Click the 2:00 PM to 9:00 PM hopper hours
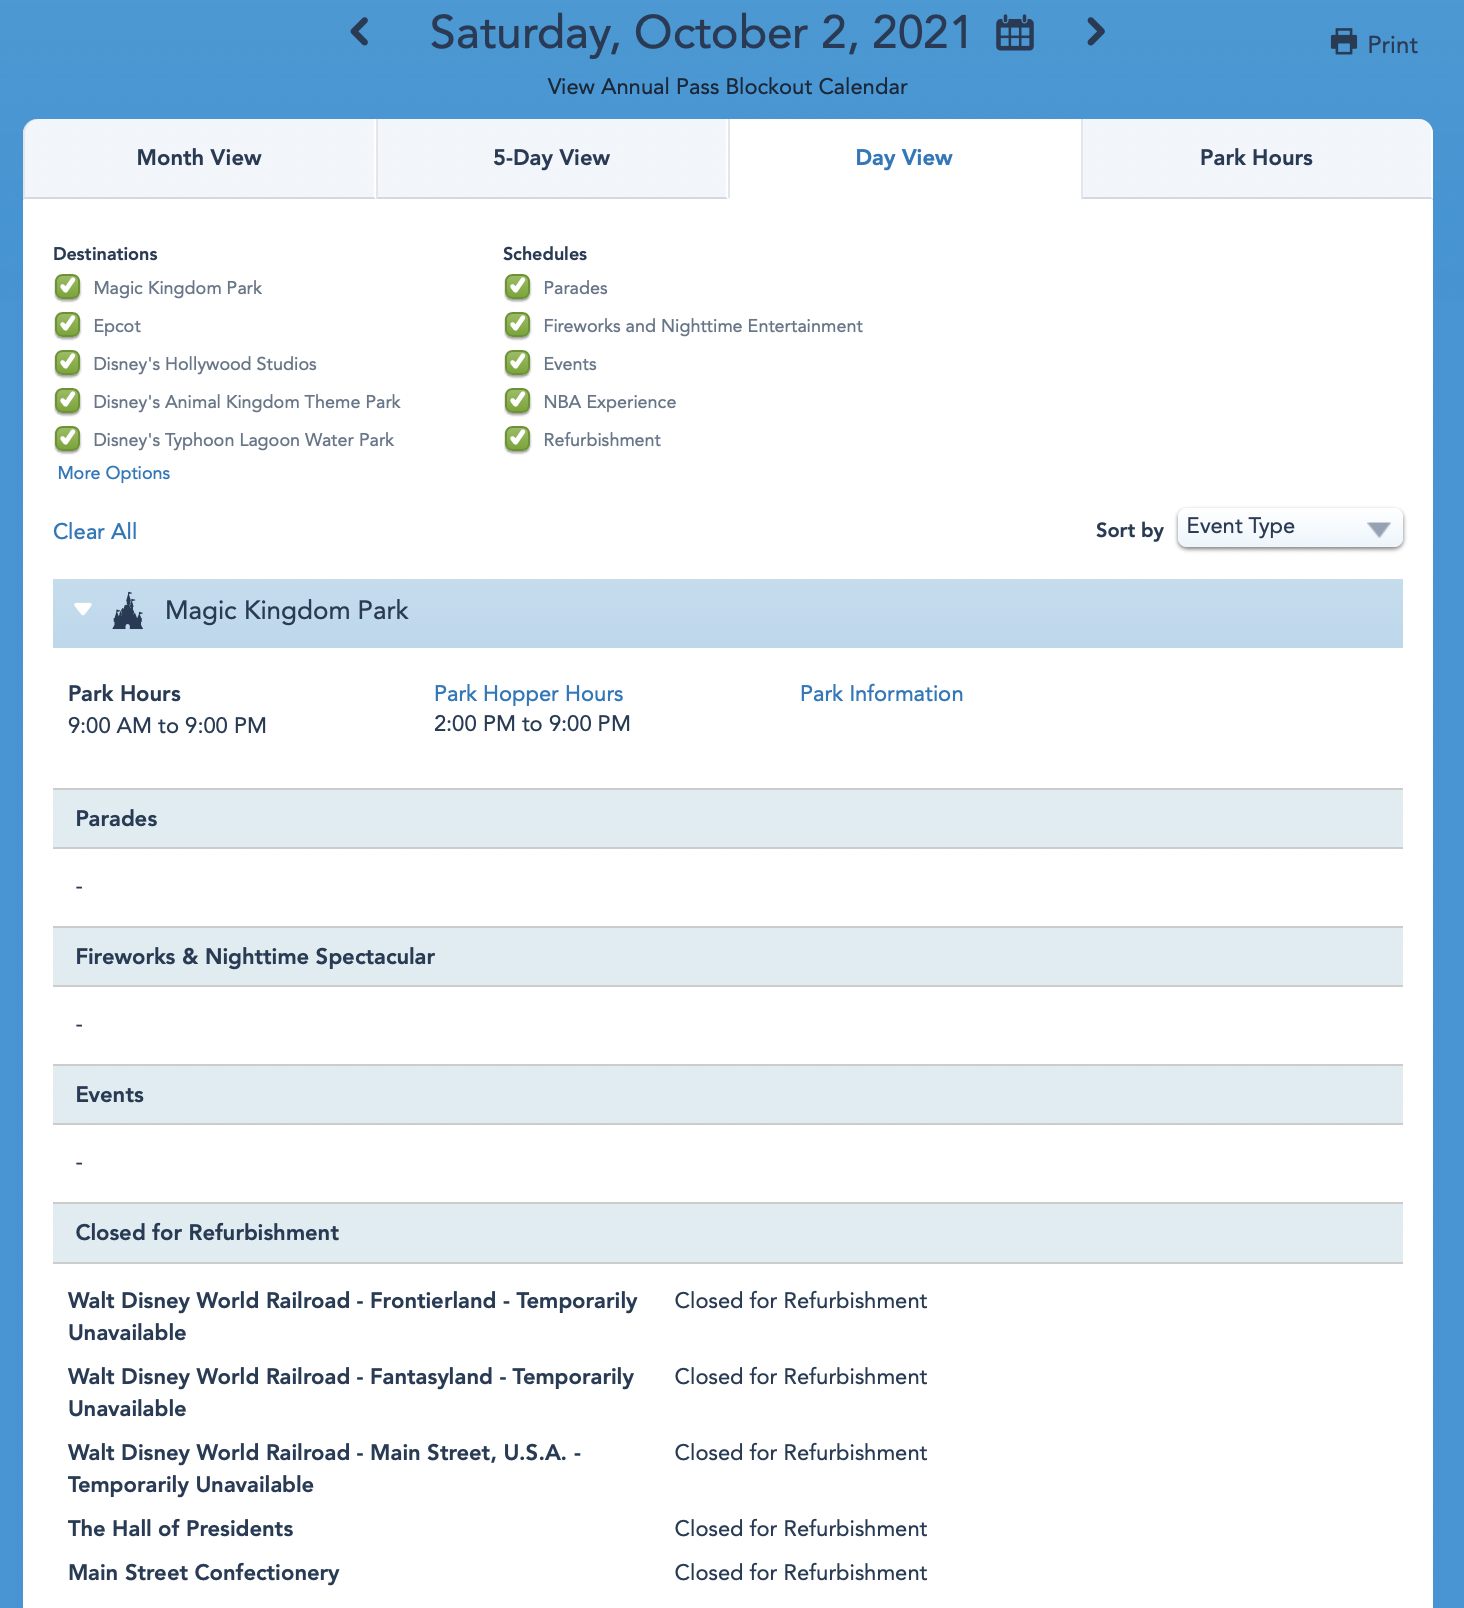 coord(532,724)
